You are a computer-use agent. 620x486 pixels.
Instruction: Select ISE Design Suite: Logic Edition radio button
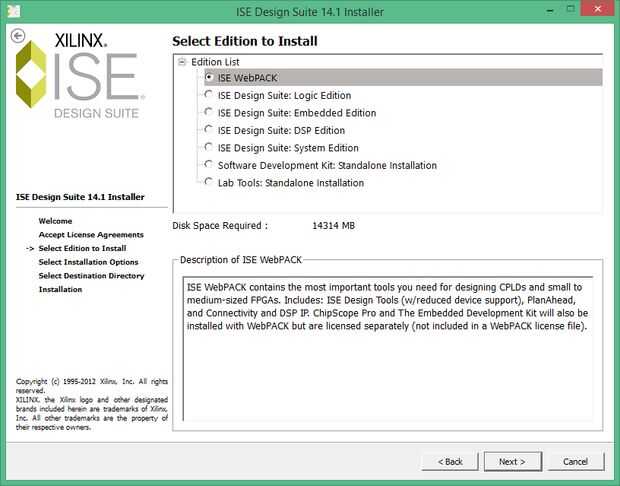[209, 95]
